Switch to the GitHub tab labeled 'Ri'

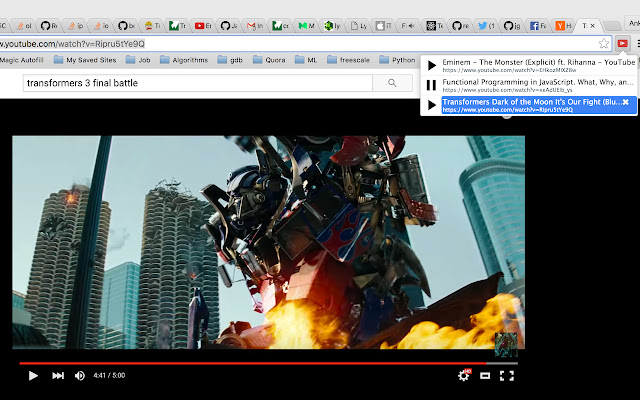tap(49, 26)
